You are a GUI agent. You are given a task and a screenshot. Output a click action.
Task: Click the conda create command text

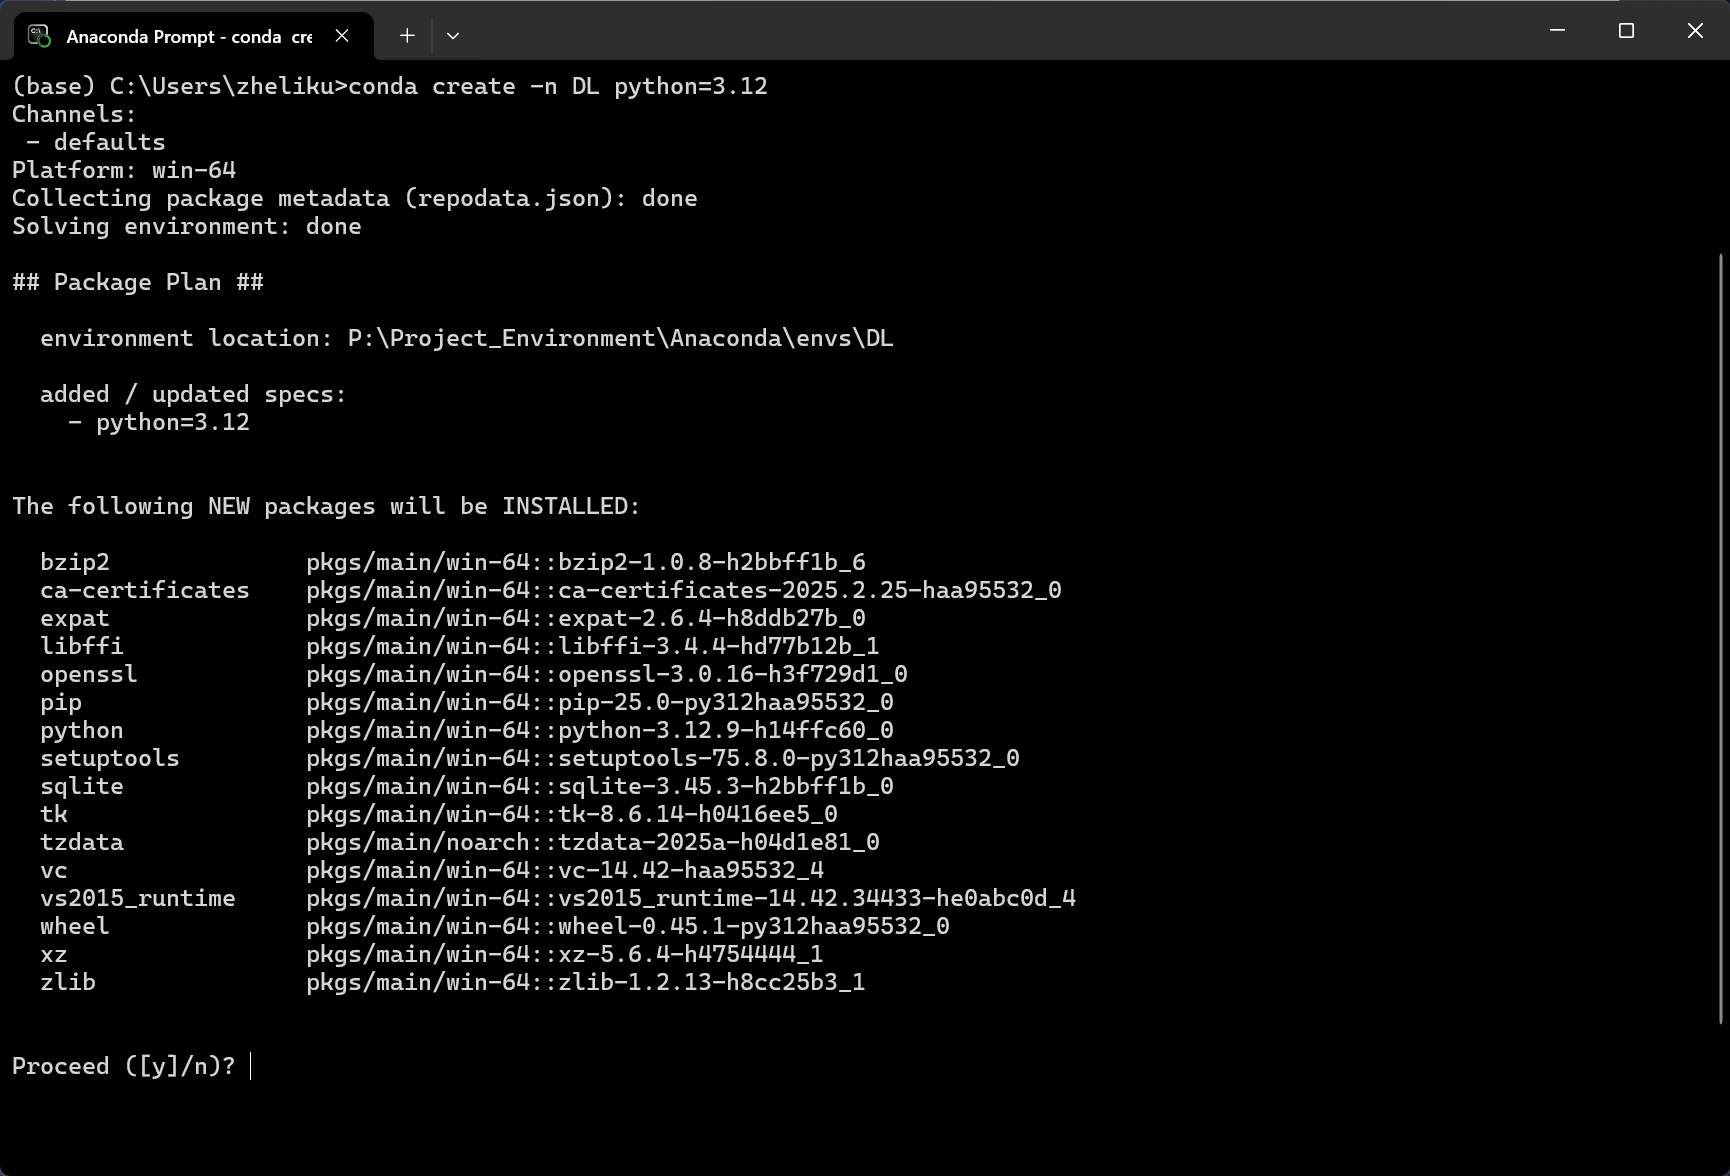click(558, 86)
